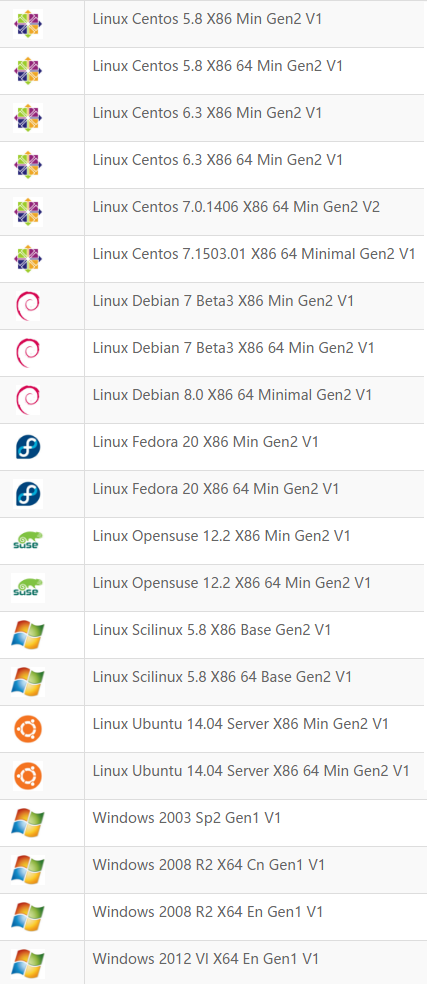Click the Windows icon for Windows 2012 VI X64 En
This screenshot has height=984, width=430.
coord(28,964)
